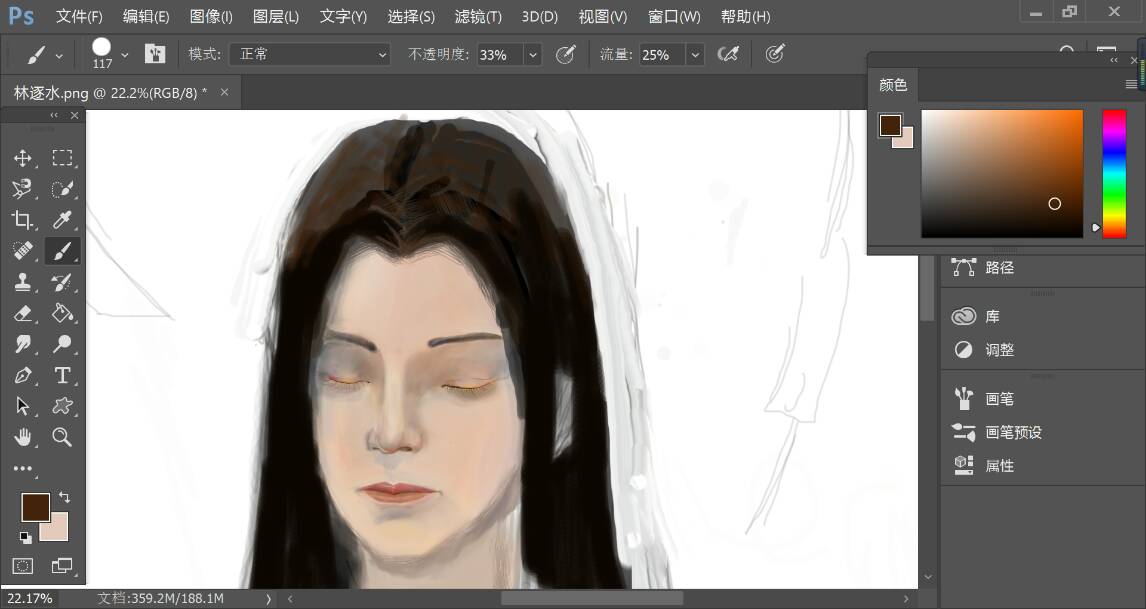Swap foreground and background colors arrow
1146x609 pixels.
pyautogui.click(x=64, y=497)
